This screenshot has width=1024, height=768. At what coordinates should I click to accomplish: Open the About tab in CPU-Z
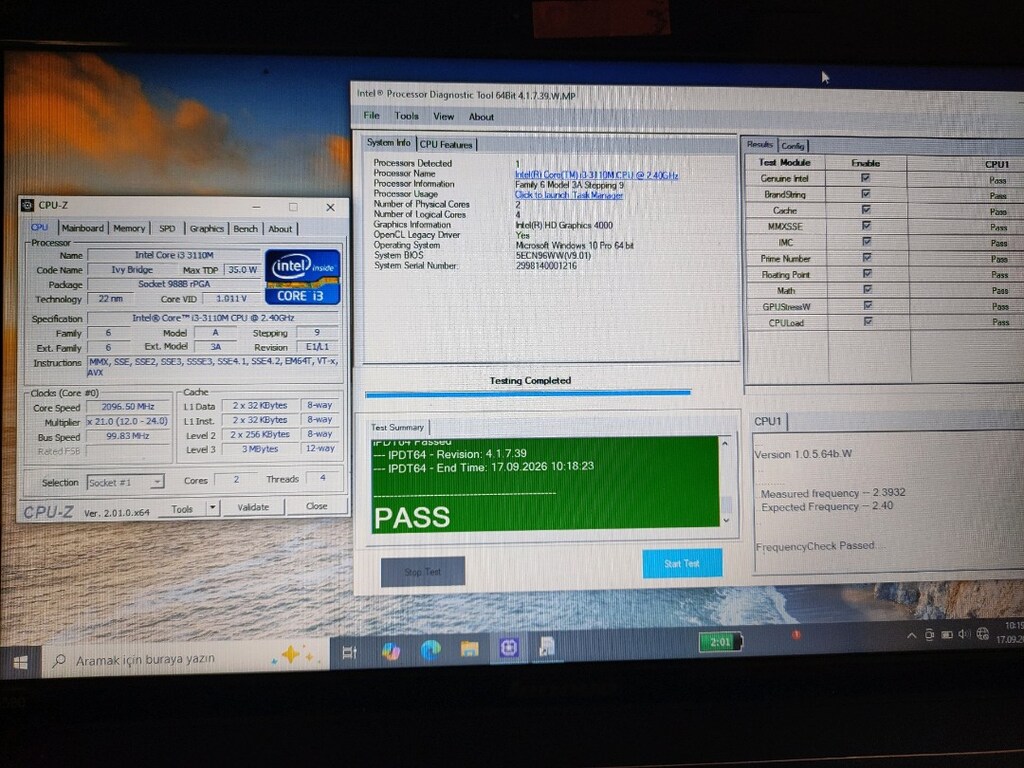click(280, 229)
